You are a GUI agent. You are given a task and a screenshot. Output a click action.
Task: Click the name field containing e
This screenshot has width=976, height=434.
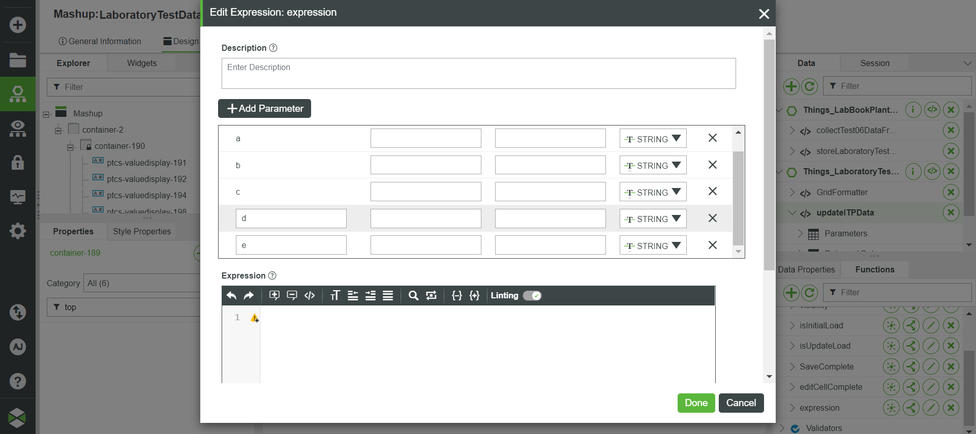tap(291, 245)
